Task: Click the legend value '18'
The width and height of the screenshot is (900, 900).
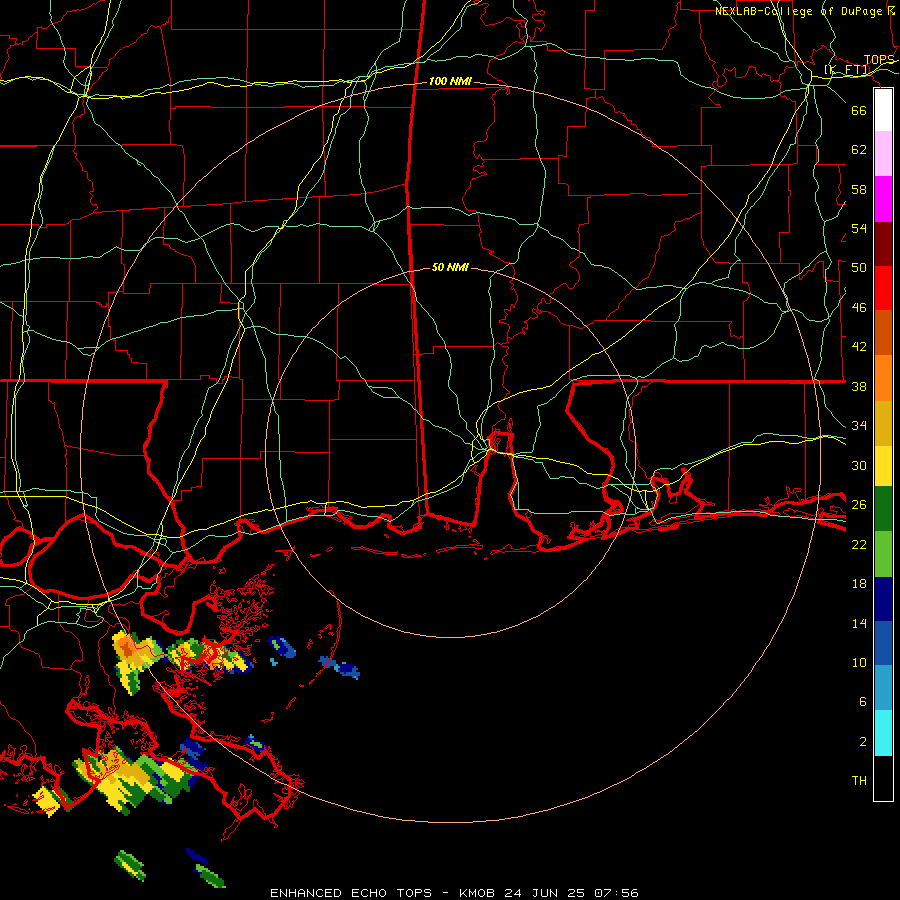Action: (859, 584)
